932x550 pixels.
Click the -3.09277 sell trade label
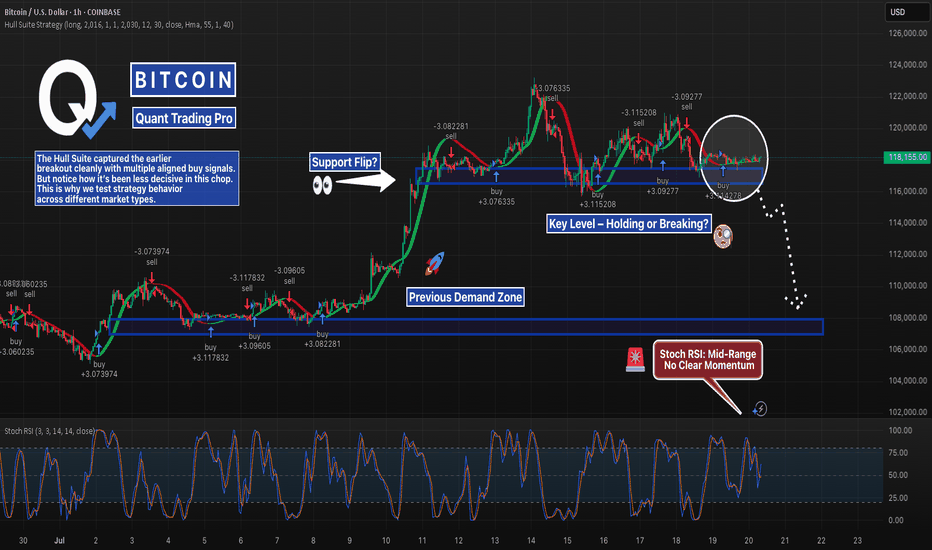687,102
